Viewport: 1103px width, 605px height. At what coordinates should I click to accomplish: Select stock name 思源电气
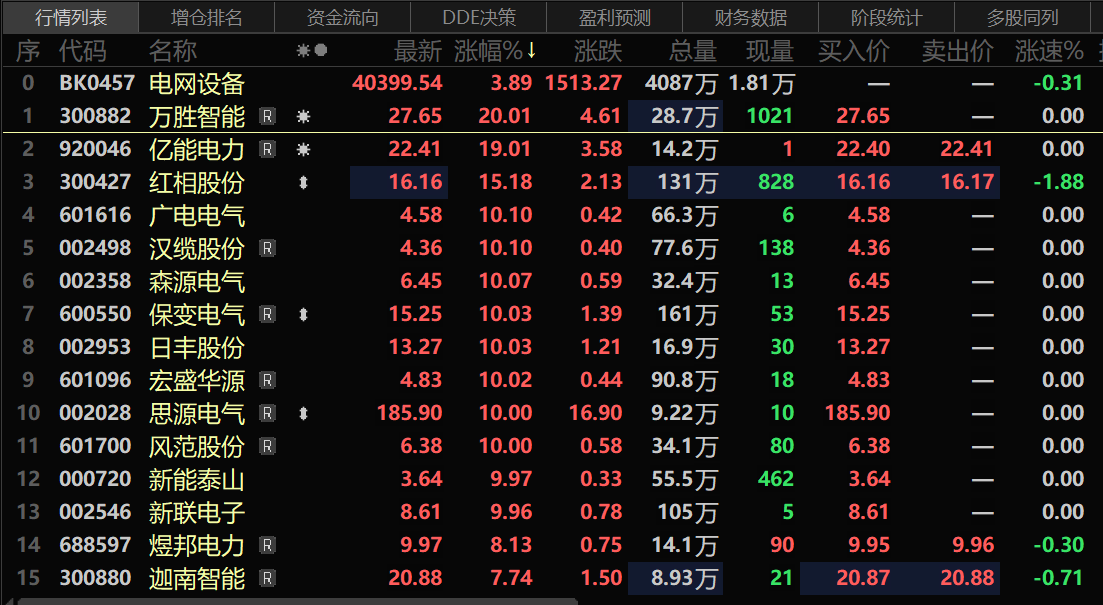[197, 413]
